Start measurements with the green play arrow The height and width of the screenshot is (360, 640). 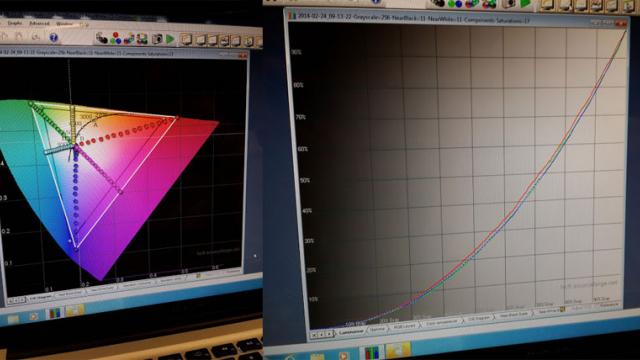click(170, 39)
